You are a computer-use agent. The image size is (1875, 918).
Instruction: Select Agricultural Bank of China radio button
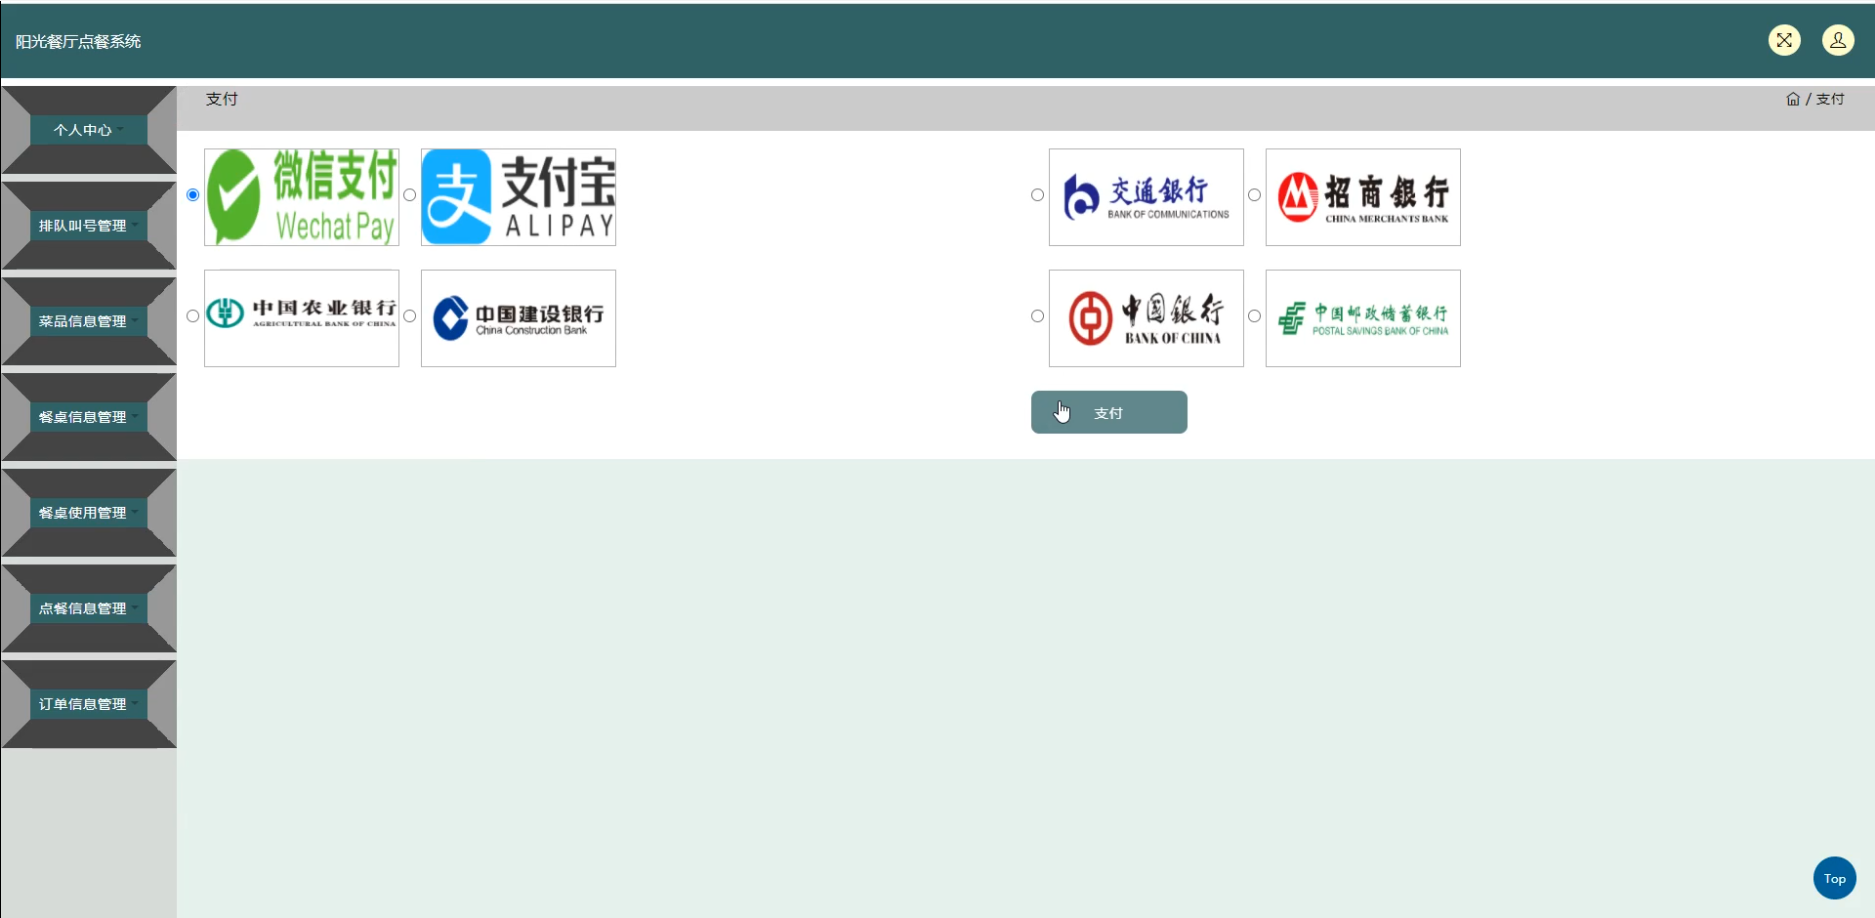(193, 316)
